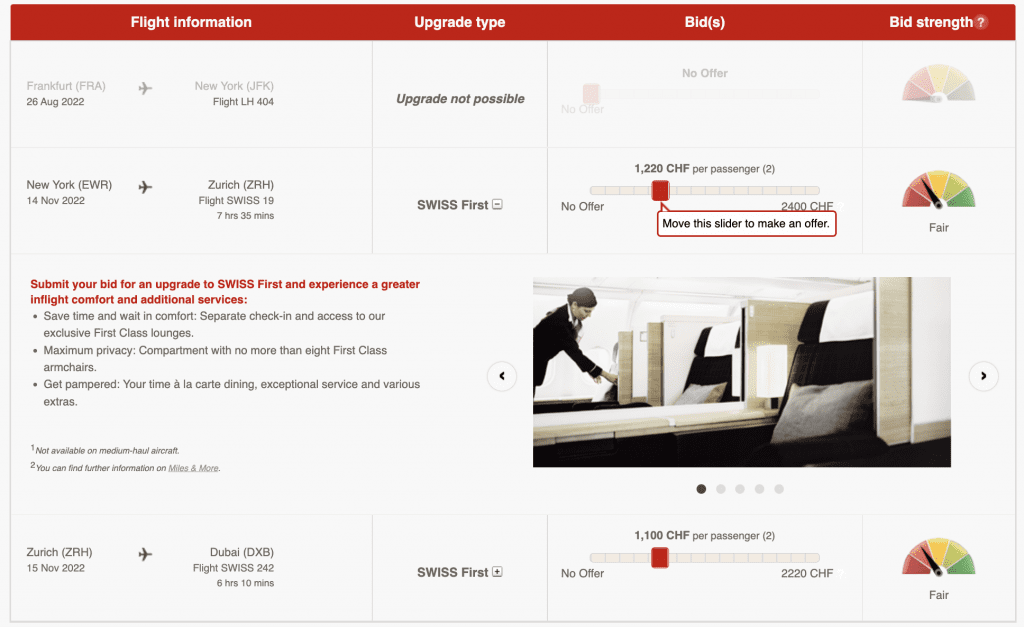Collapse SWISS First details for the Zurich flight

pos(497,204)
